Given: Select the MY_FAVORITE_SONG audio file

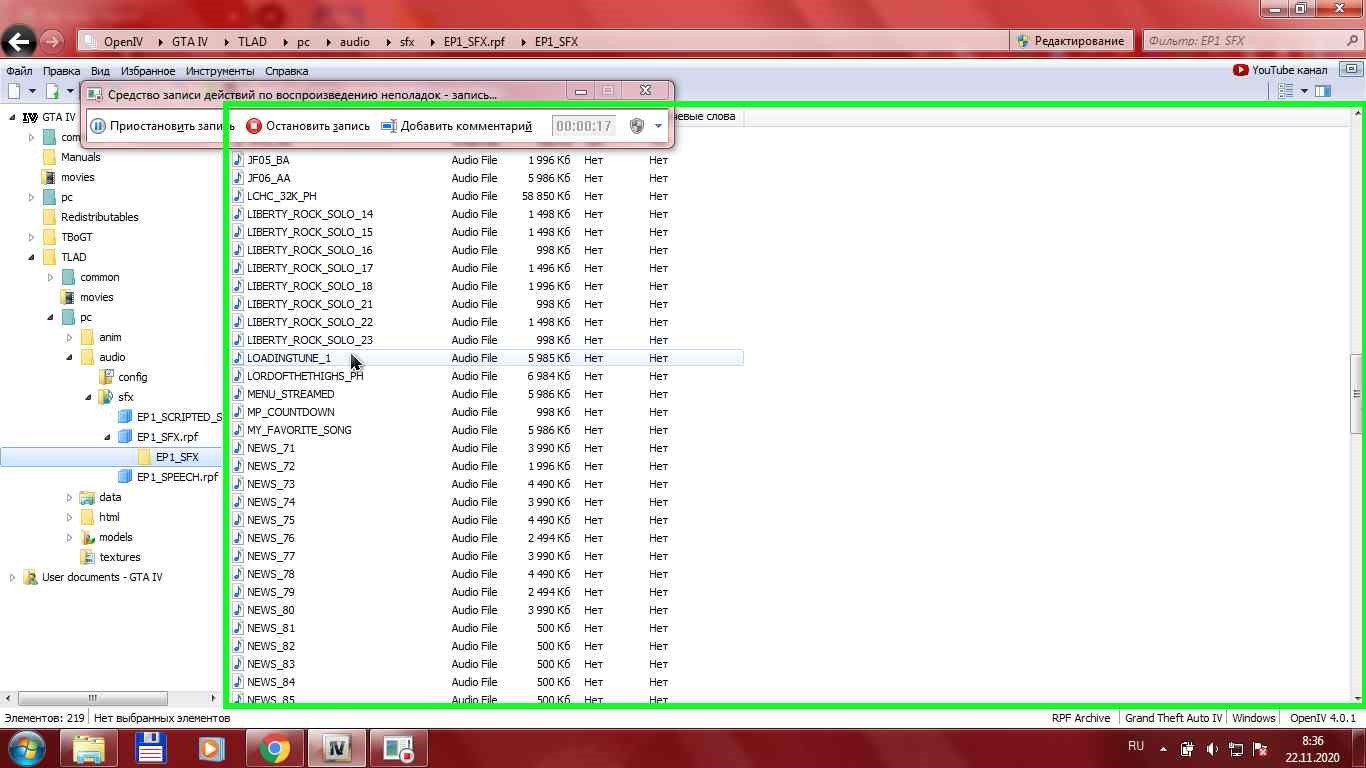Looking at the screenshot, I should pyautogui.click(x=299, y=430).
